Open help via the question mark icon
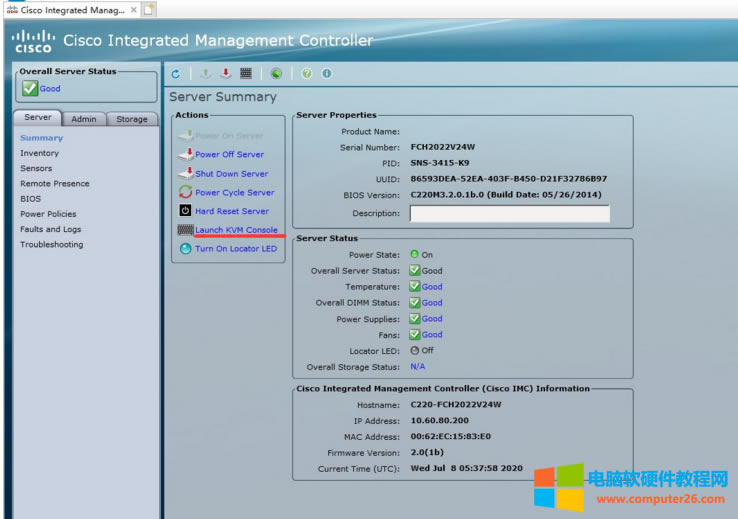The image size is (738, 519). click(x=307, y=74)
